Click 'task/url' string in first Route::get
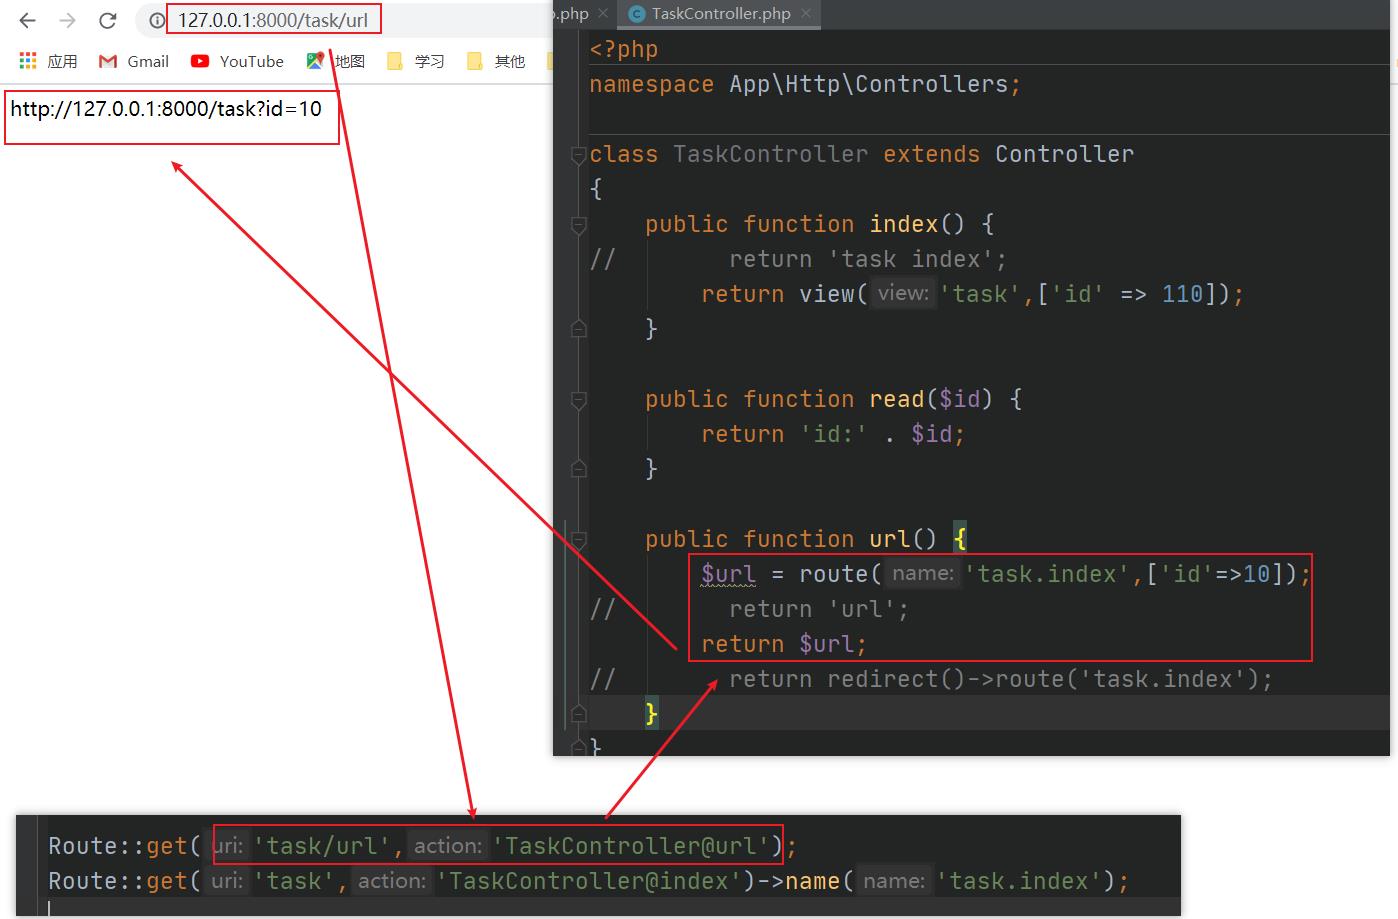1398x919 pixels. 322,846
